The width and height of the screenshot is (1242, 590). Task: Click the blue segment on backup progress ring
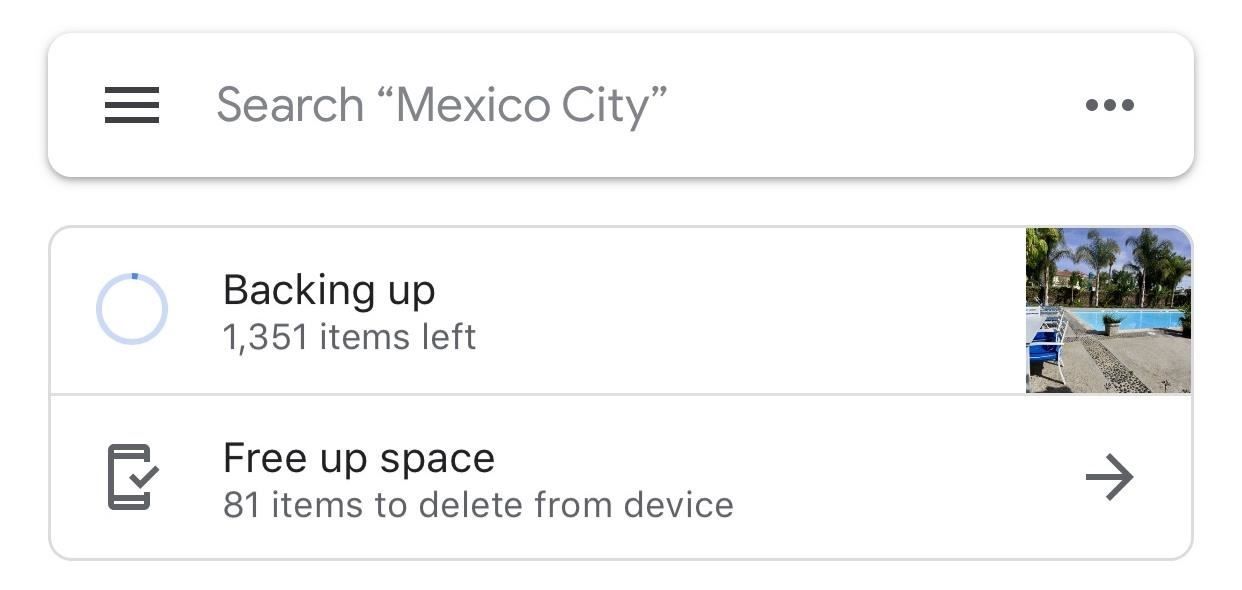pyautogui.click(x=135, y=276)
